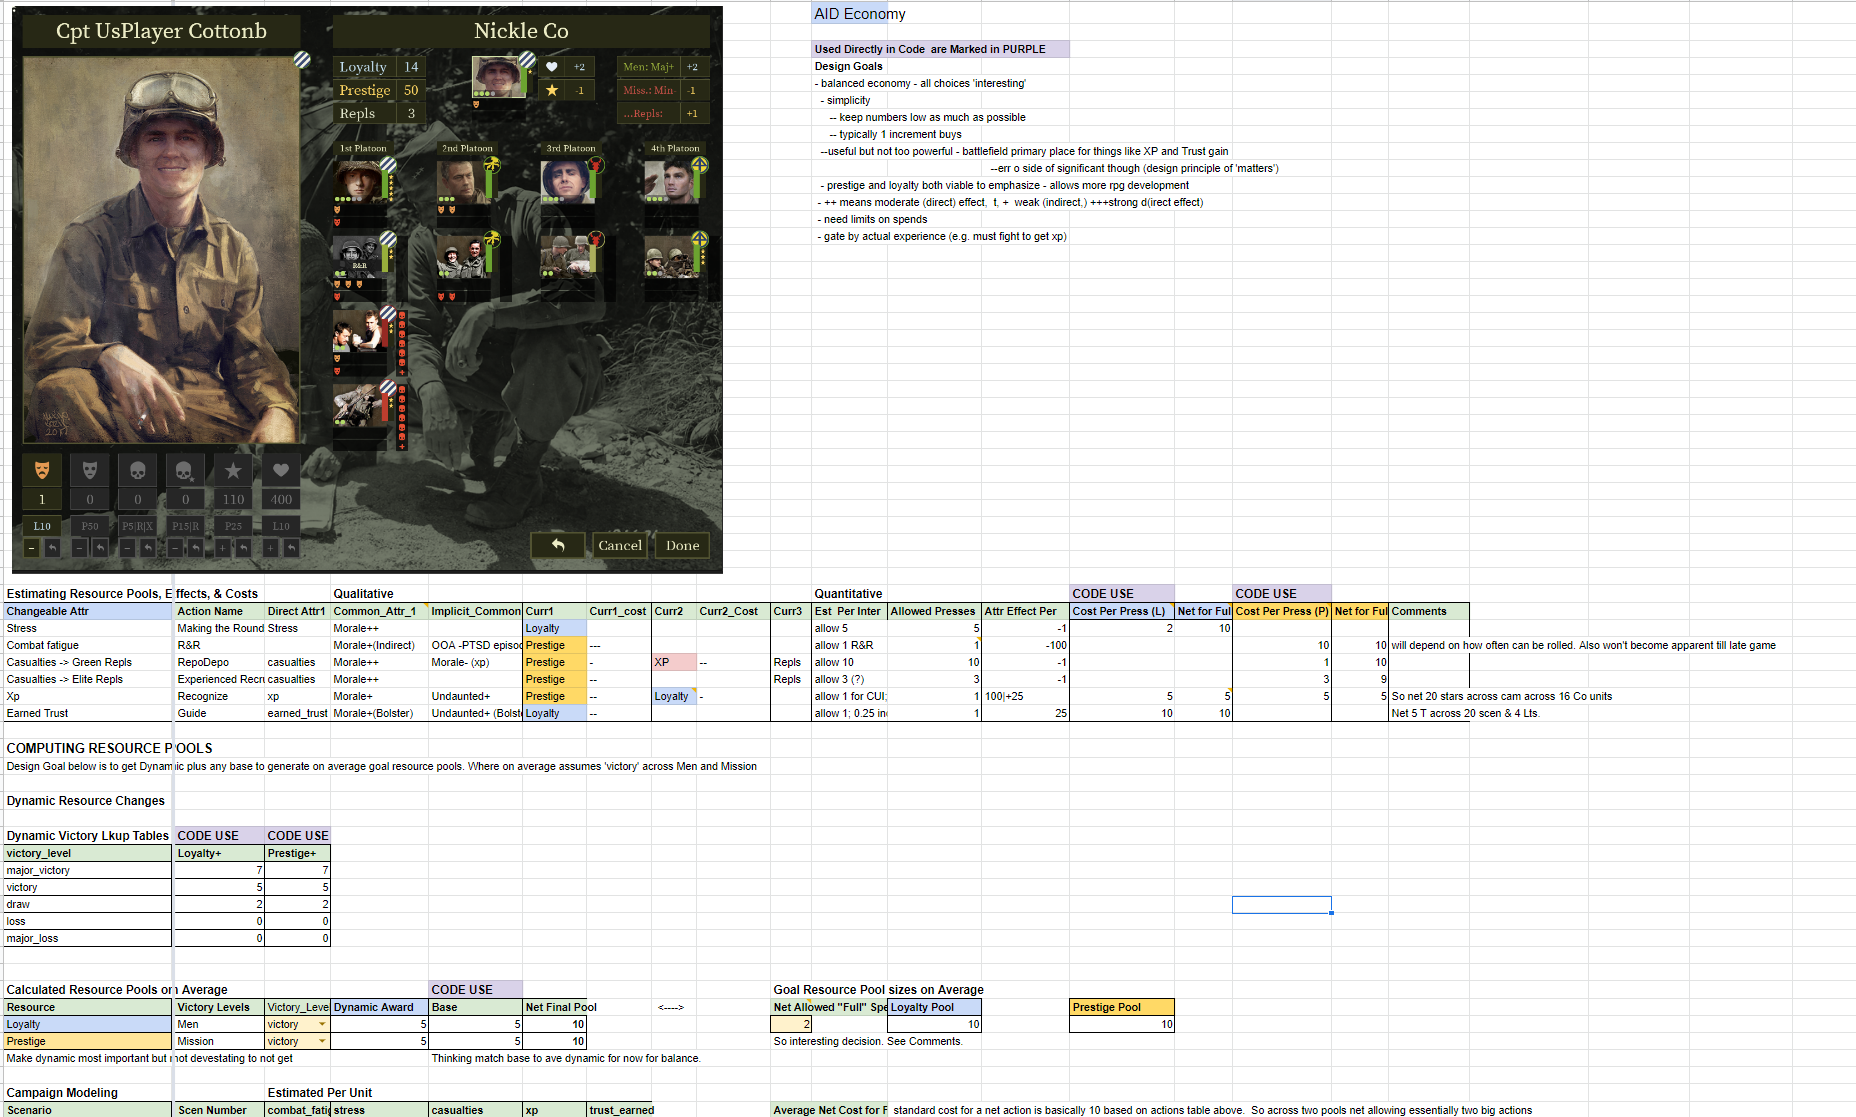Select the Comments header cell

[1429, 611]
